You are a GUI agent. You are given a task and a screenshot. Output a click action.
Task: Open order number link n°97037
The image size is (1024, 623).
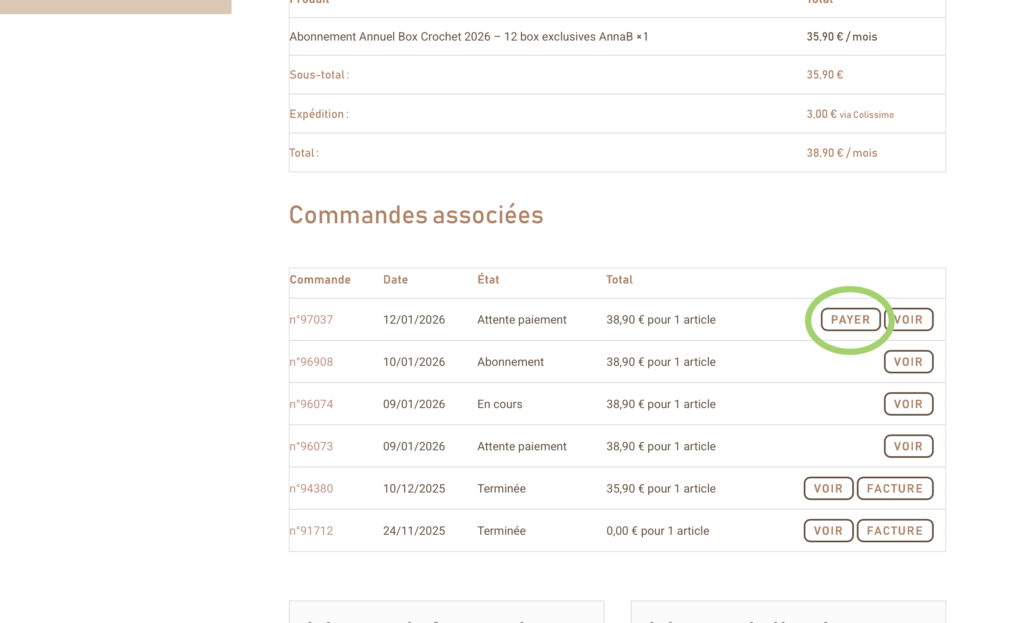(311, 320)
